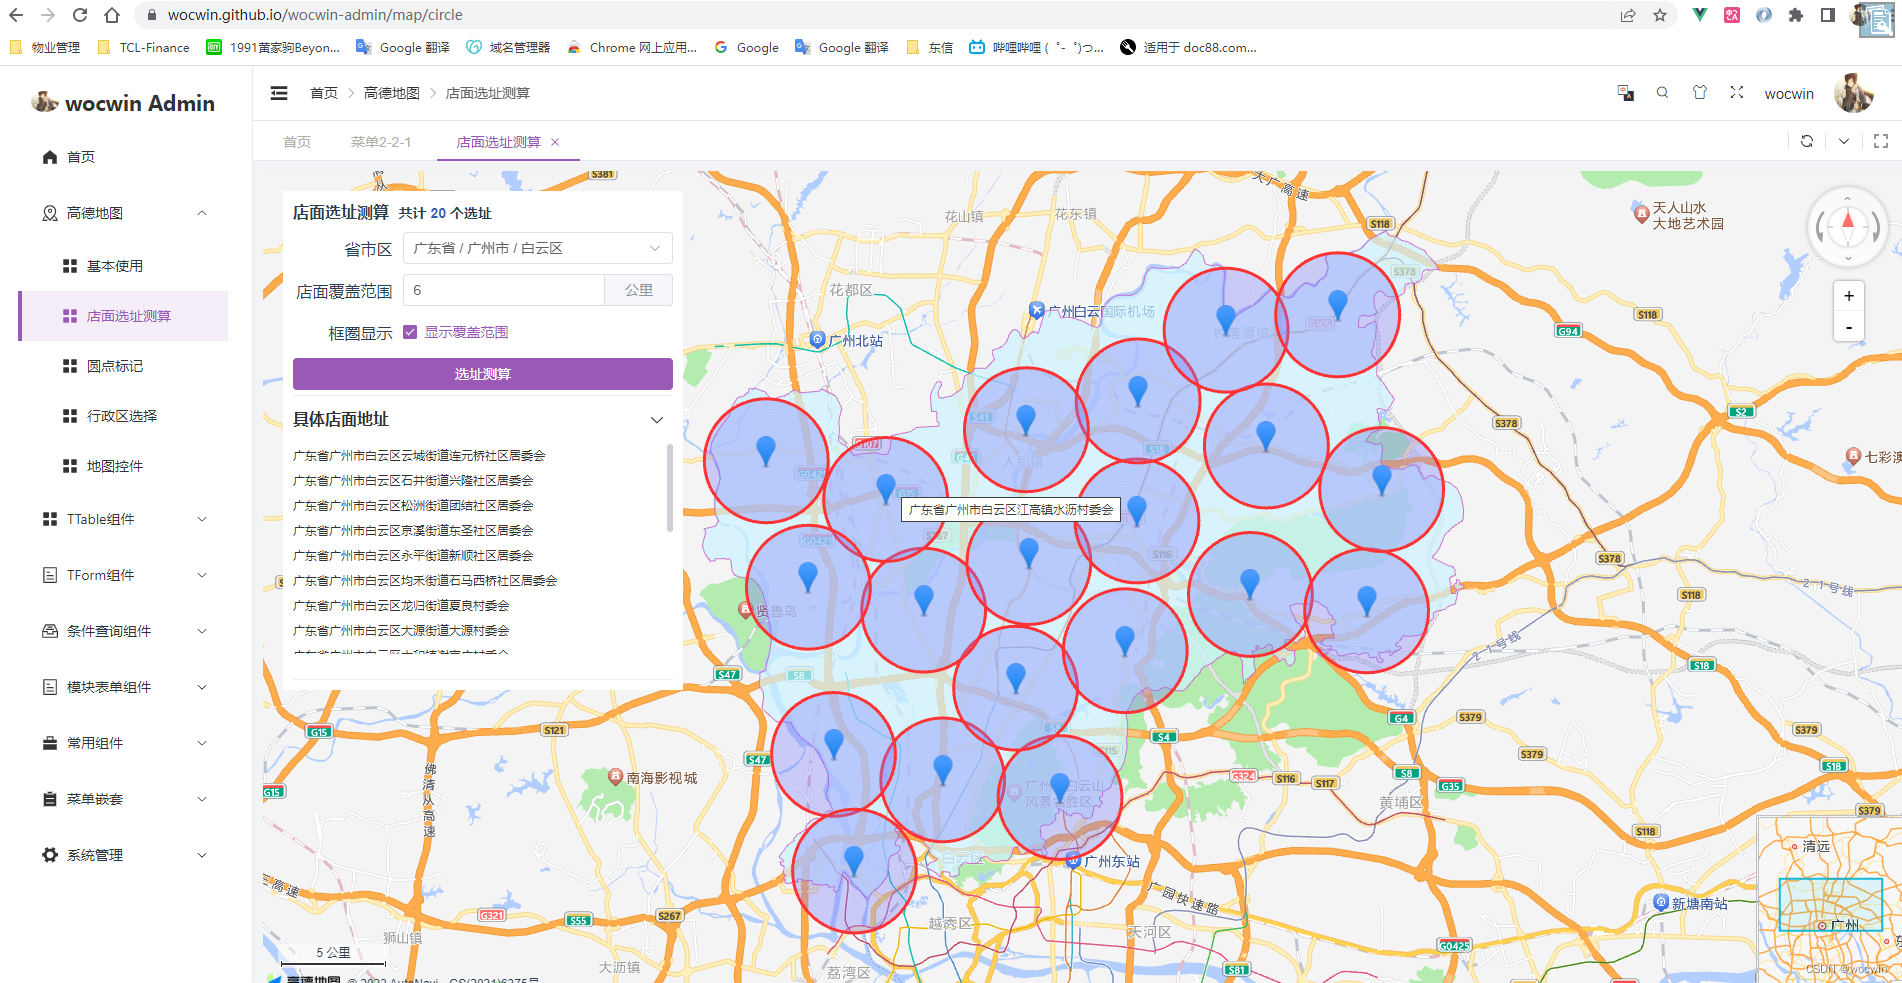The height and width of the screenshot is (983, 1902).
Task: Open the tab options dropdown arrow
Action: 1844,141
